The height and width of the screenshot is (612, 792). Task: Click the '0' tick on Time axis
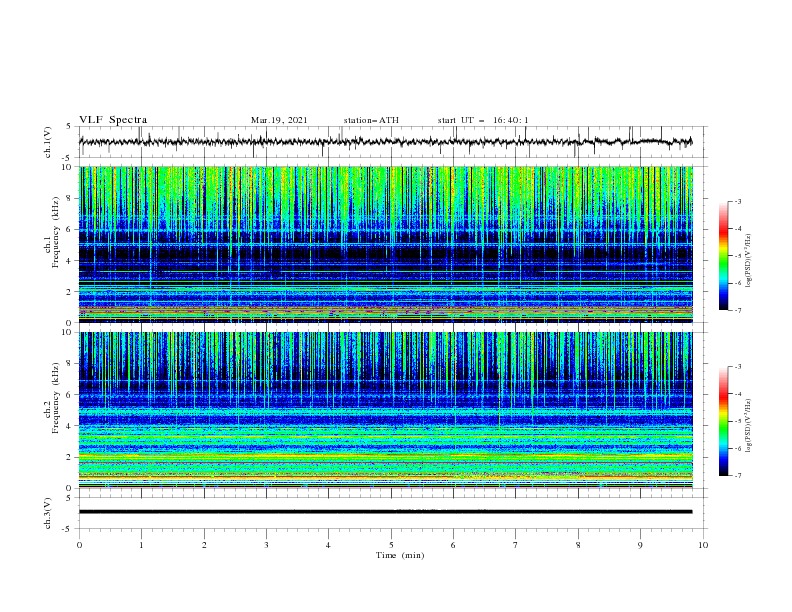point(79,545)
